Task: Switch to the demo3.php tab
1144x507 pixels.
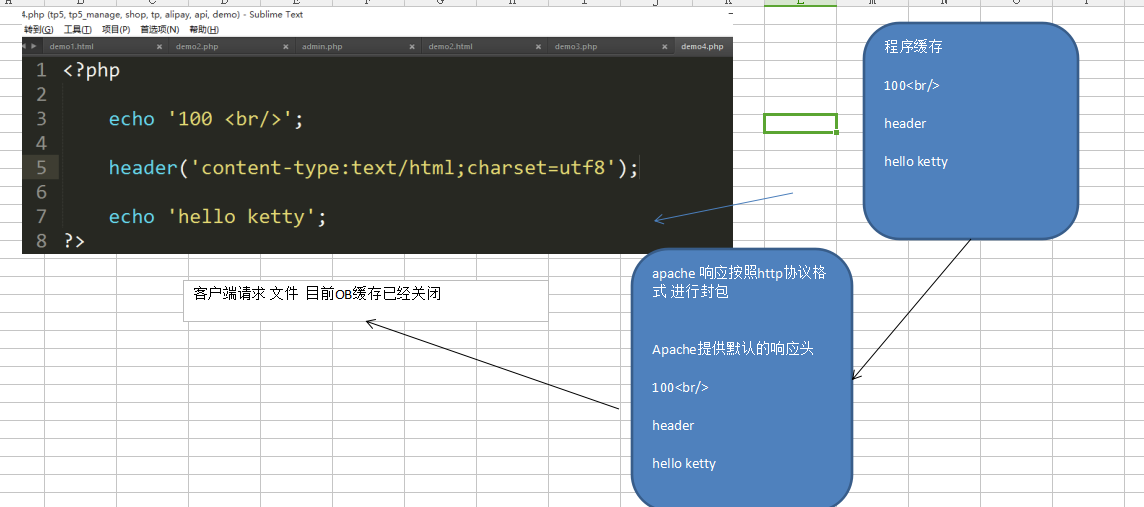Action: pos(575,47)
